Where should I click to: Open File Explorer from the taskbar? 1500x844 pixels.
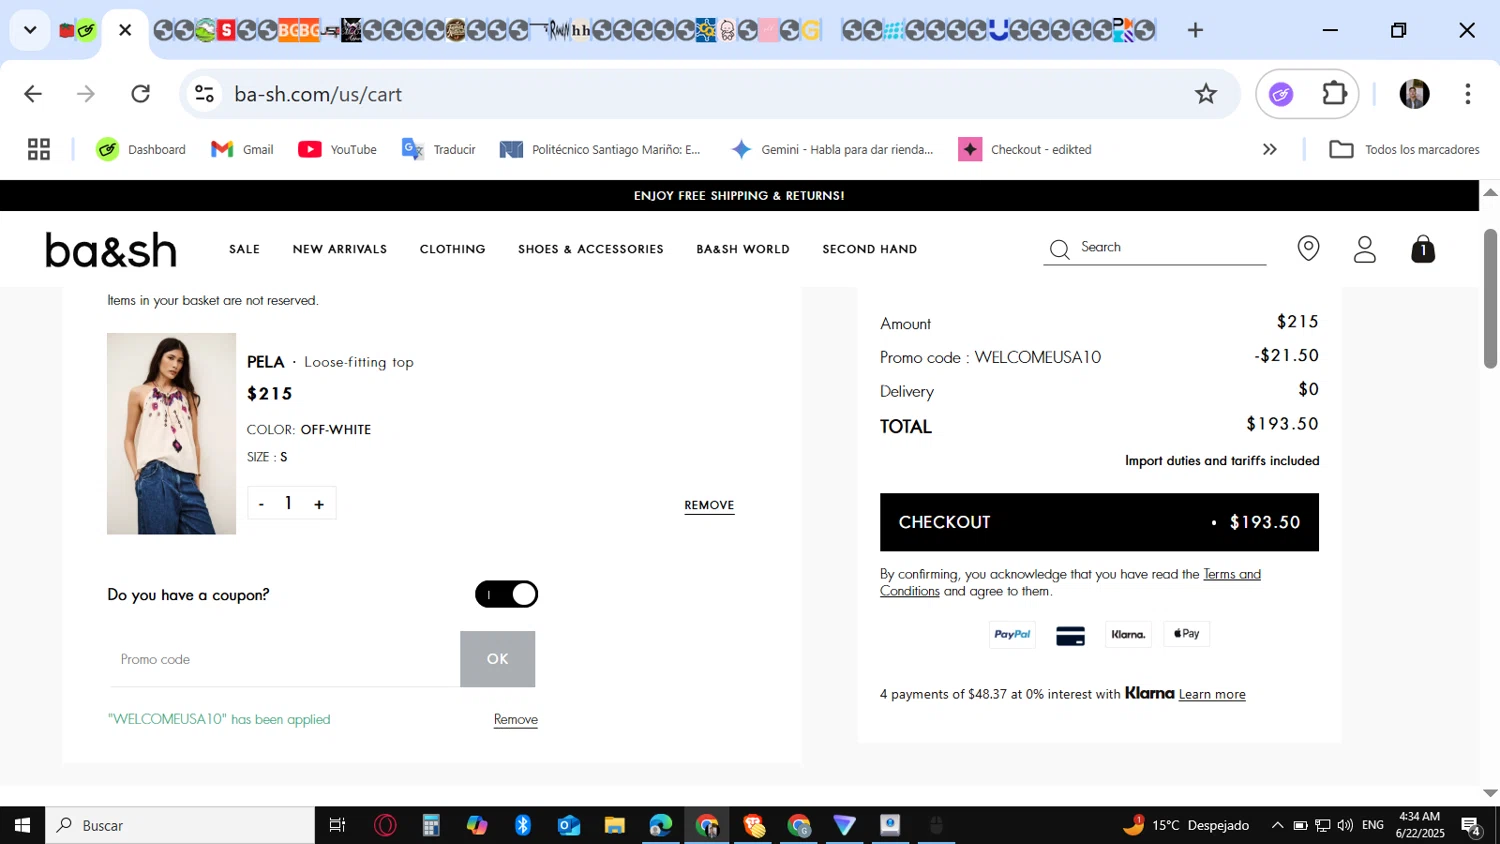pyautogui.click(x=615, y=825)
